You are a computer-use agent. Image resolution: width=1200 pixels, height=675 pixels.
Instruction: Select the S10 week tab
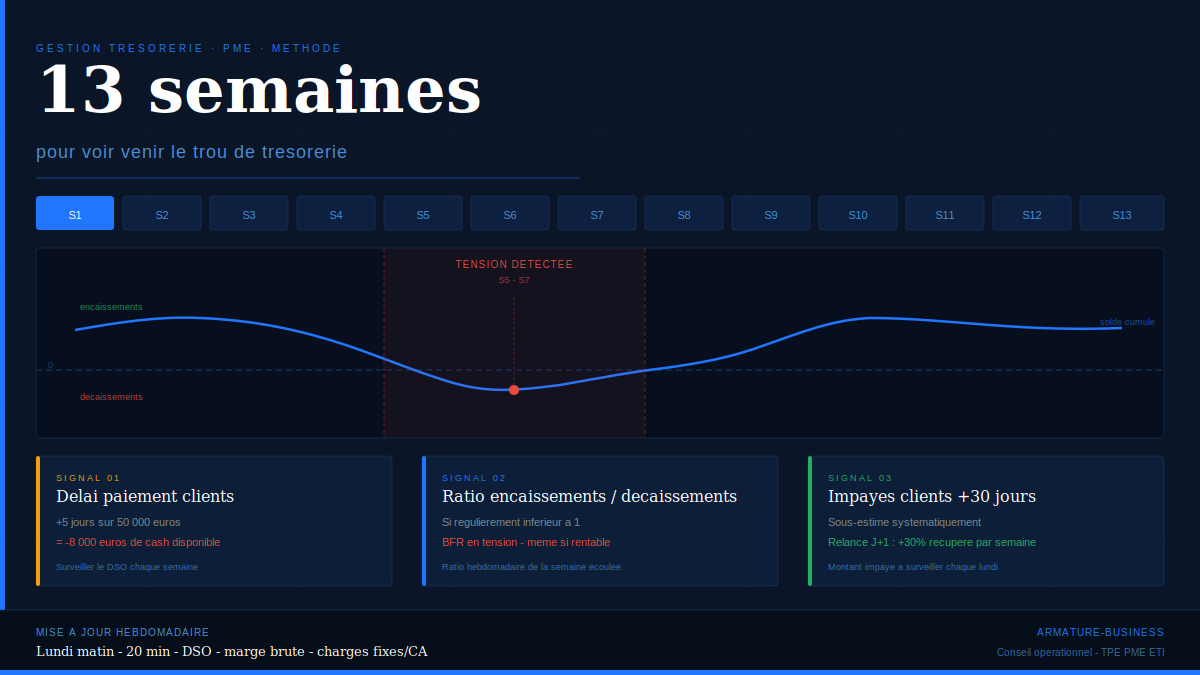pos(858,213)
